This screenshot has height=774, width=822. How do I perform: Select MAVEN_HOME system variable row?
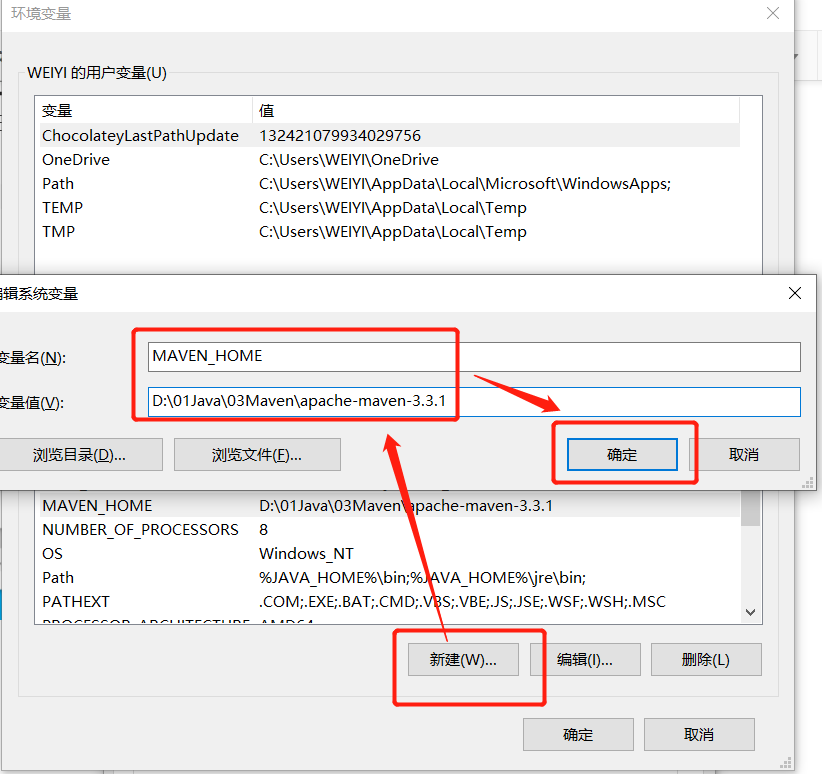pos(390,506)
